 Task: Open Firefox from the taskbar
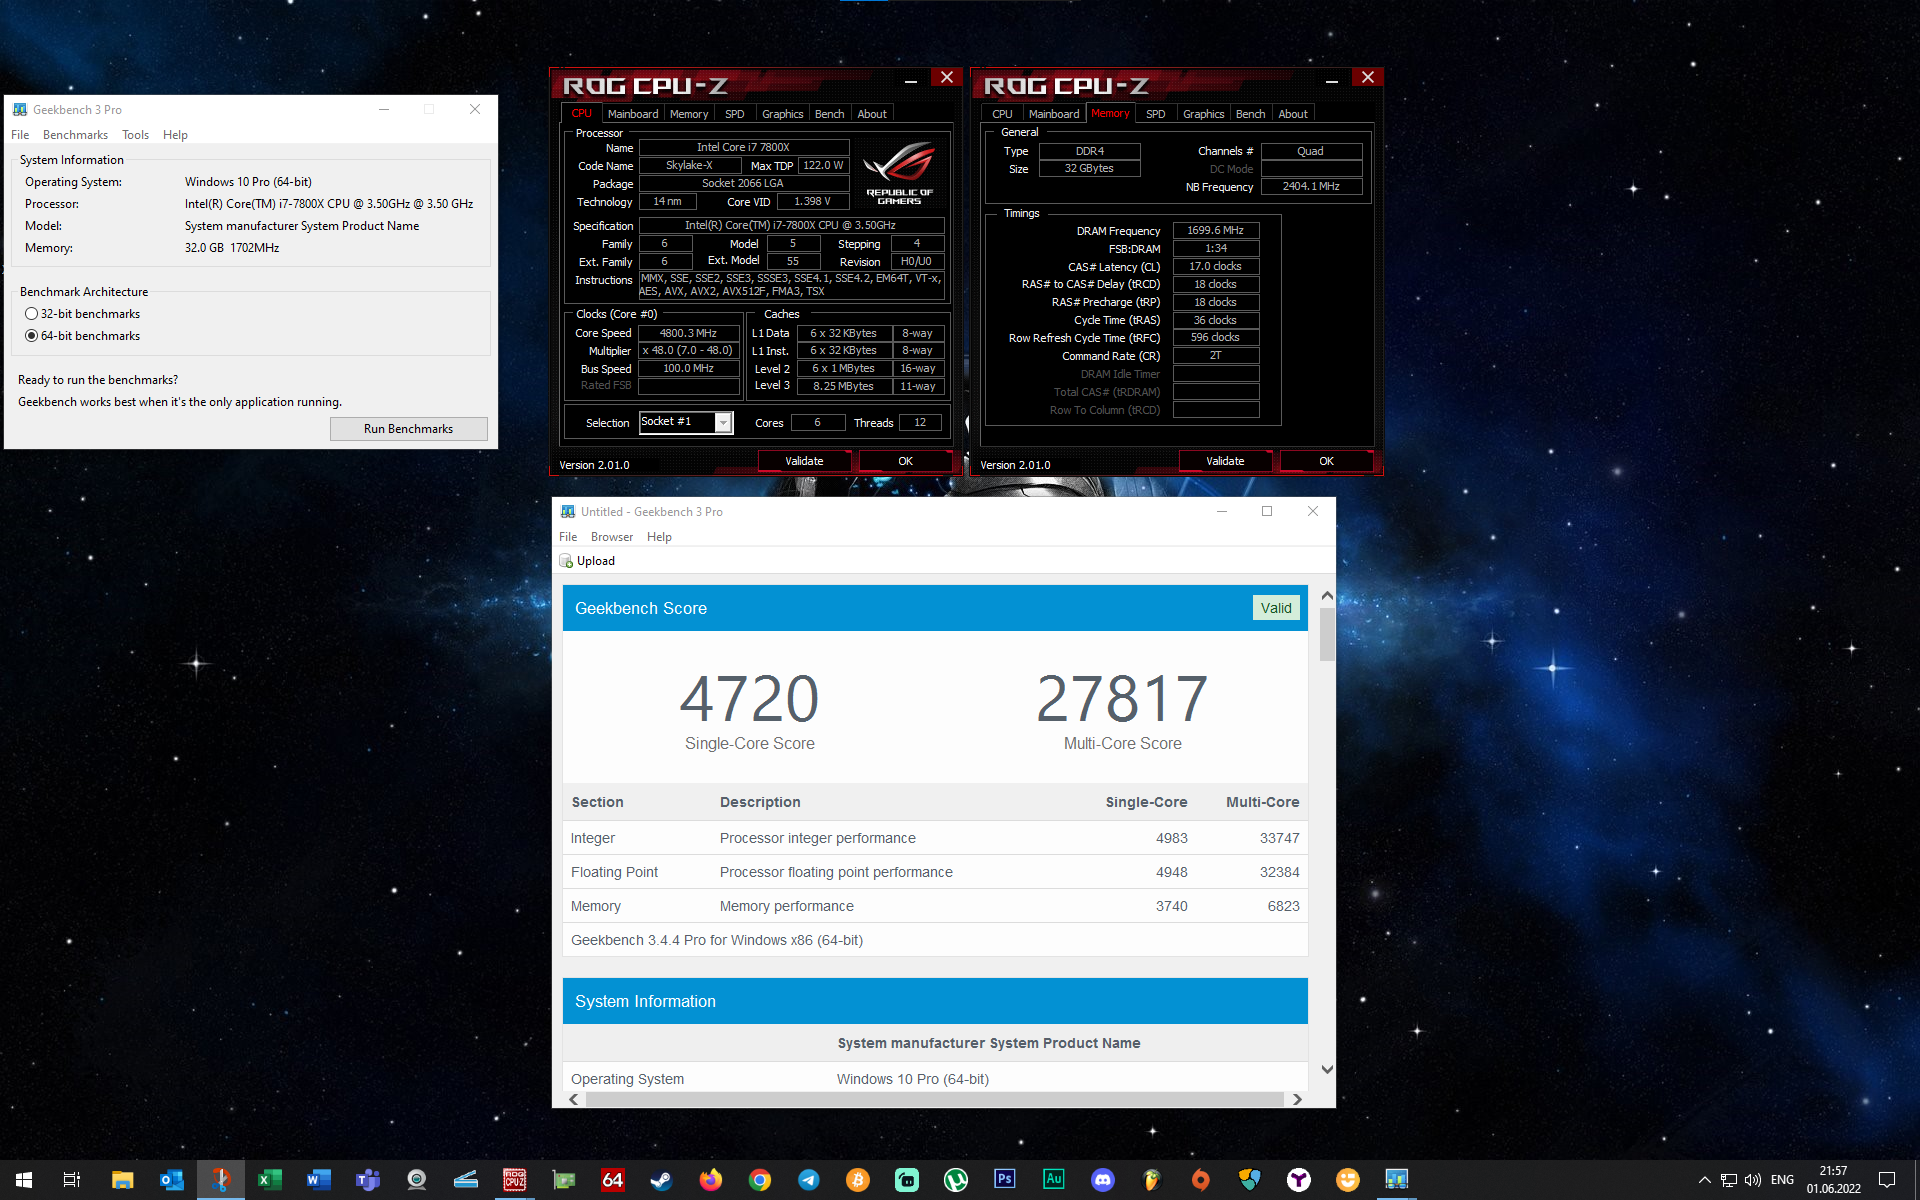tap(710, 1180)
